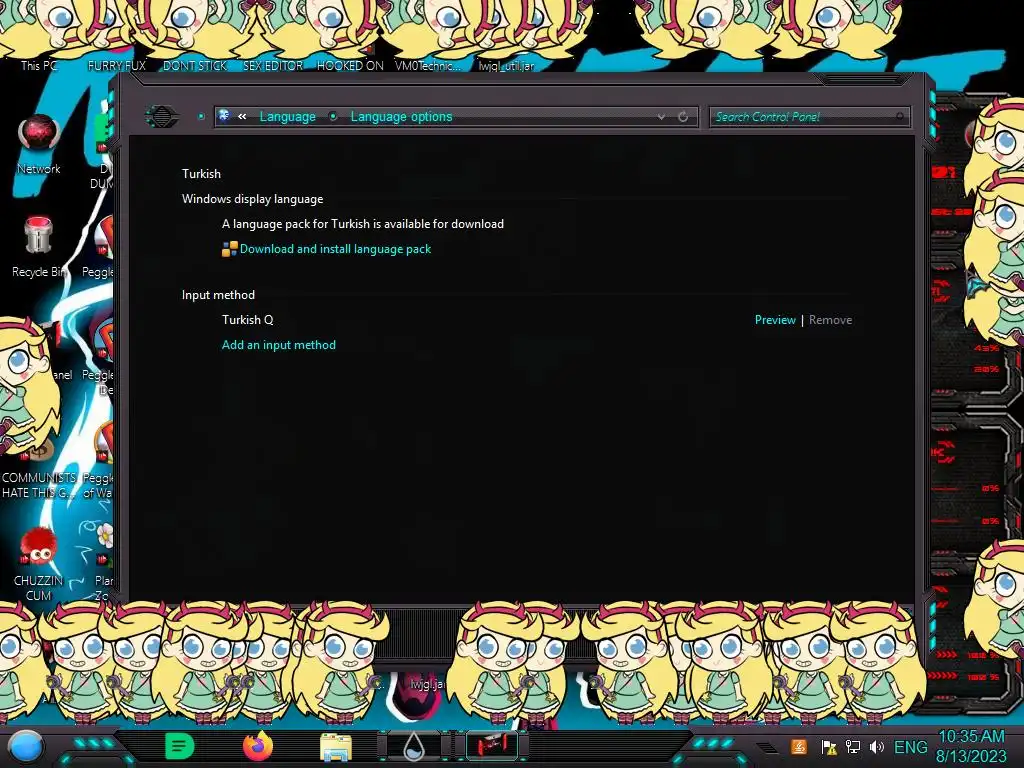Click Download and install language pack

coord(335,249)
